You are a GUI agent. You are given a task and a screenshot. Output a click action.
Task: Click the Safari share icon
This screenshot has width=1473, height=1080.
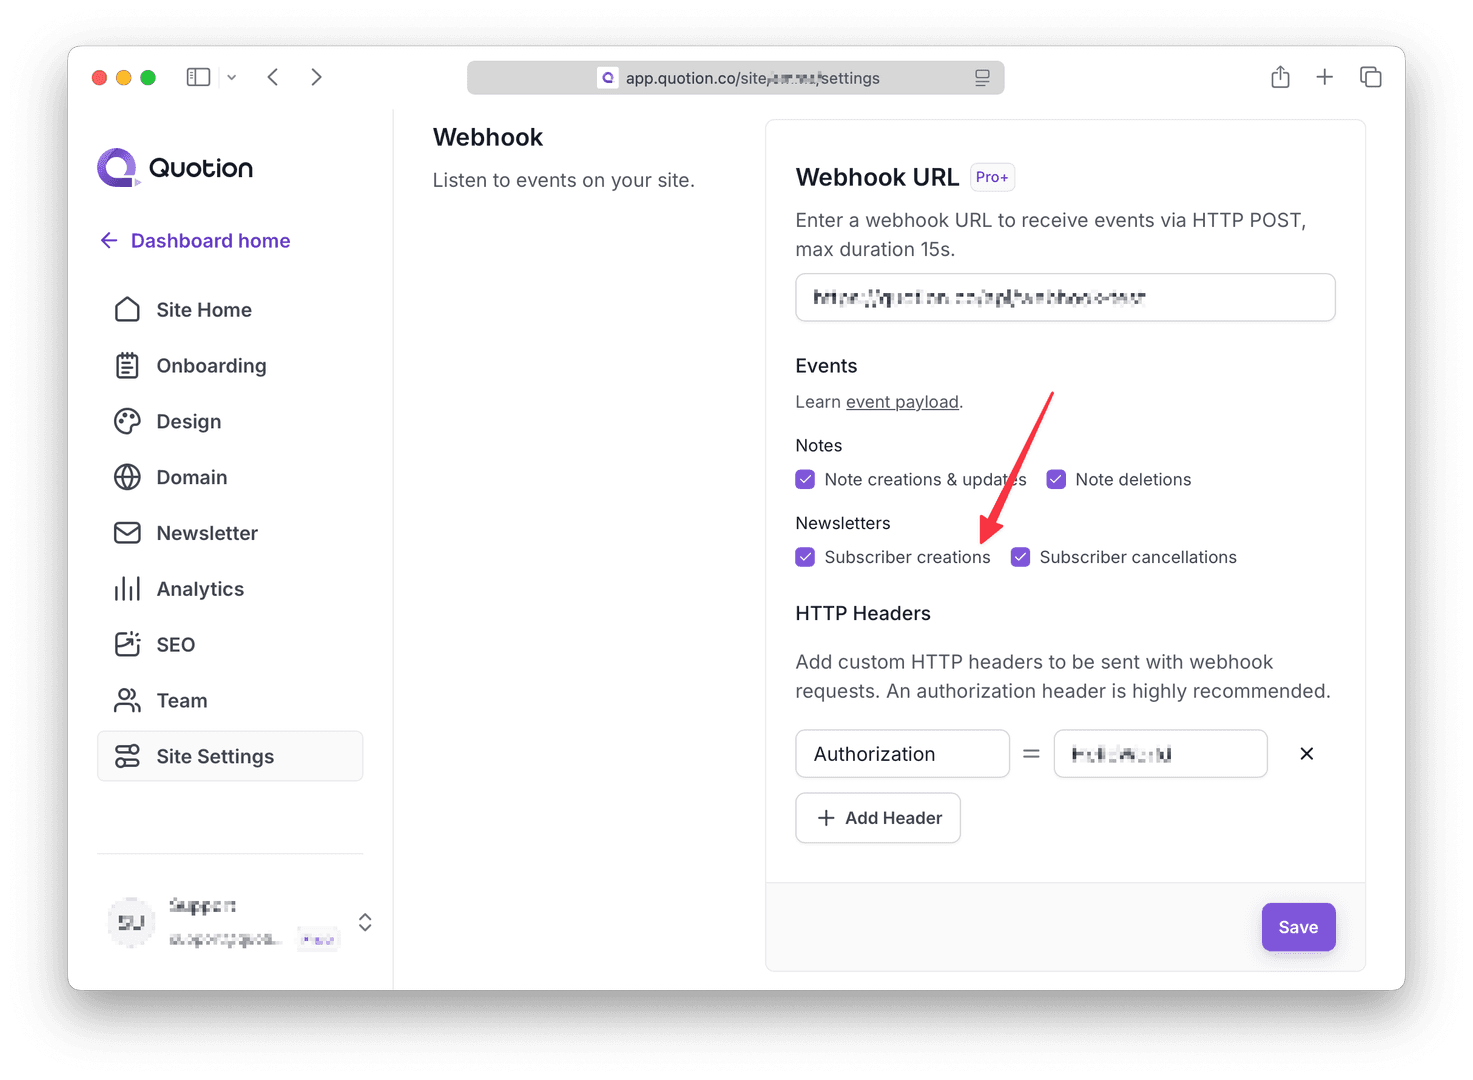click(1280, 77)
